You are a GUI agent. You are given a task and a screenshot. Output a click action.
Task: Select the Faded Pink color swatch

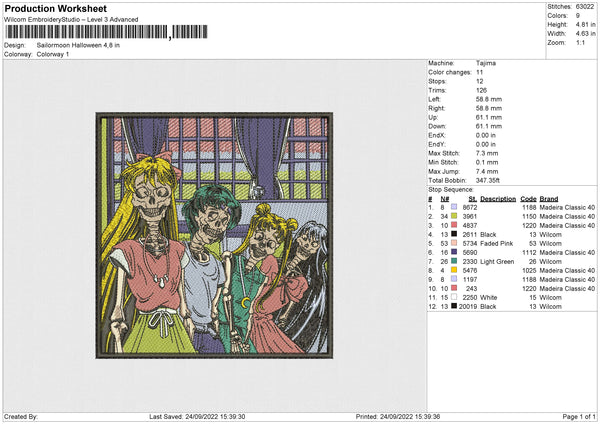(x=456, y=243)
